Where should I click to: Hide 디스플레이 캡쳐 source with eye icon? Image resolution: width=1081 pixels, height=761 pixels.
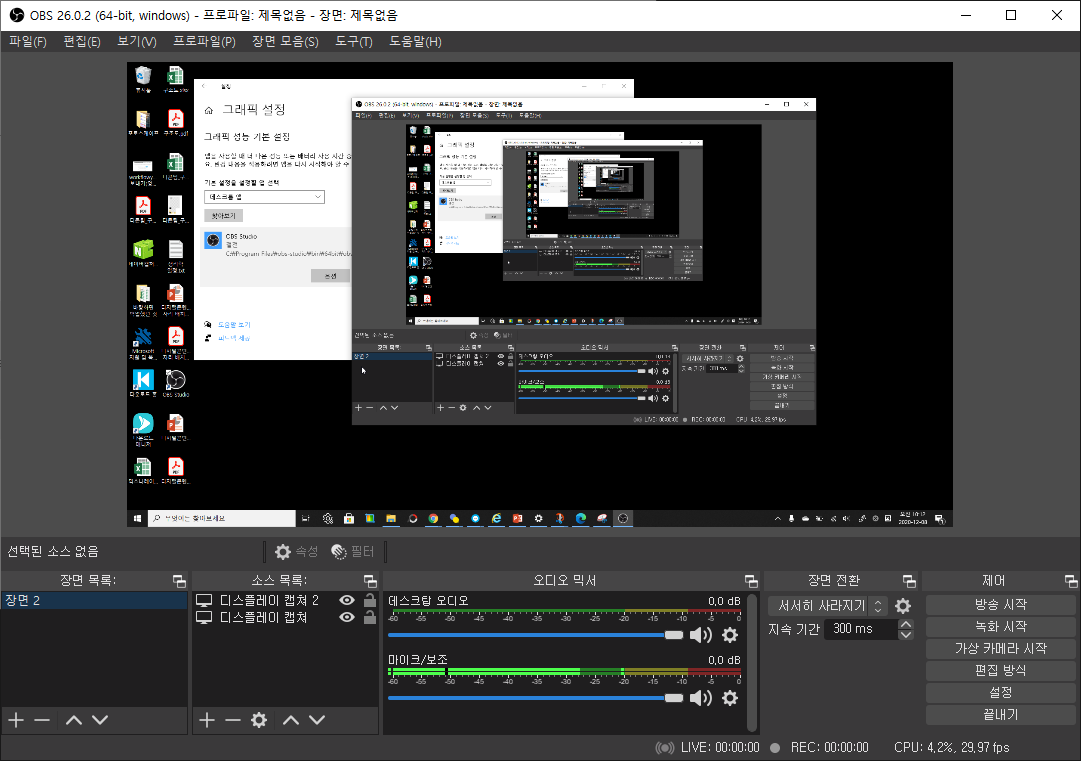coord(347,617)
